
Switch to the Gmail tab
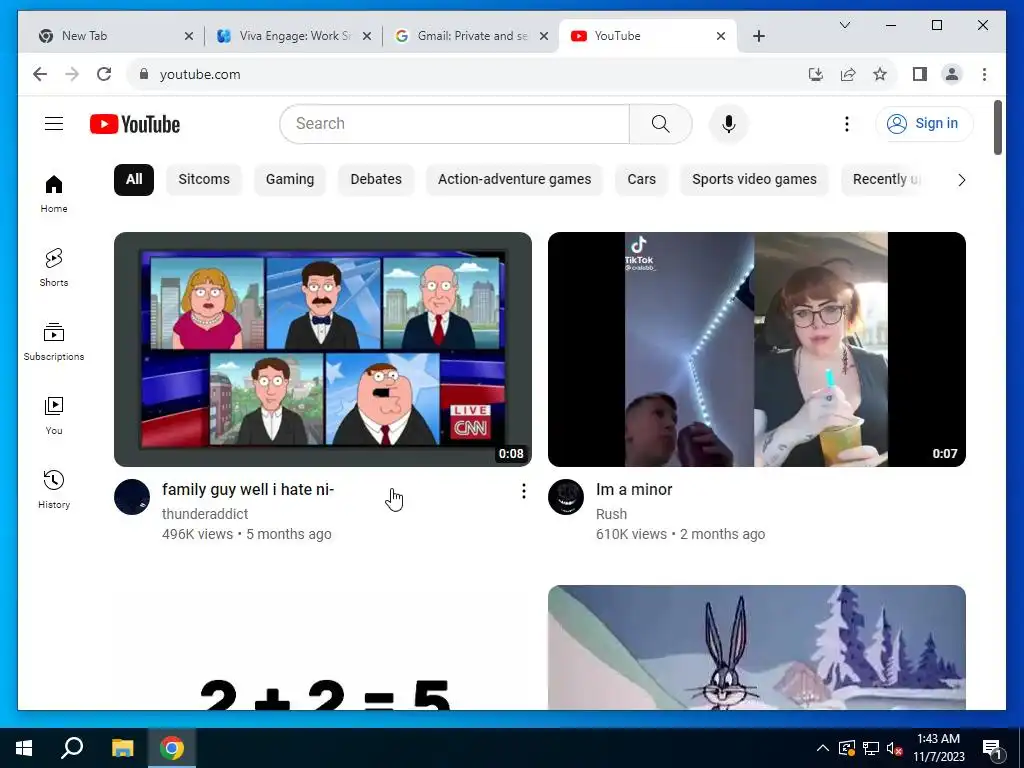point(472,36)
